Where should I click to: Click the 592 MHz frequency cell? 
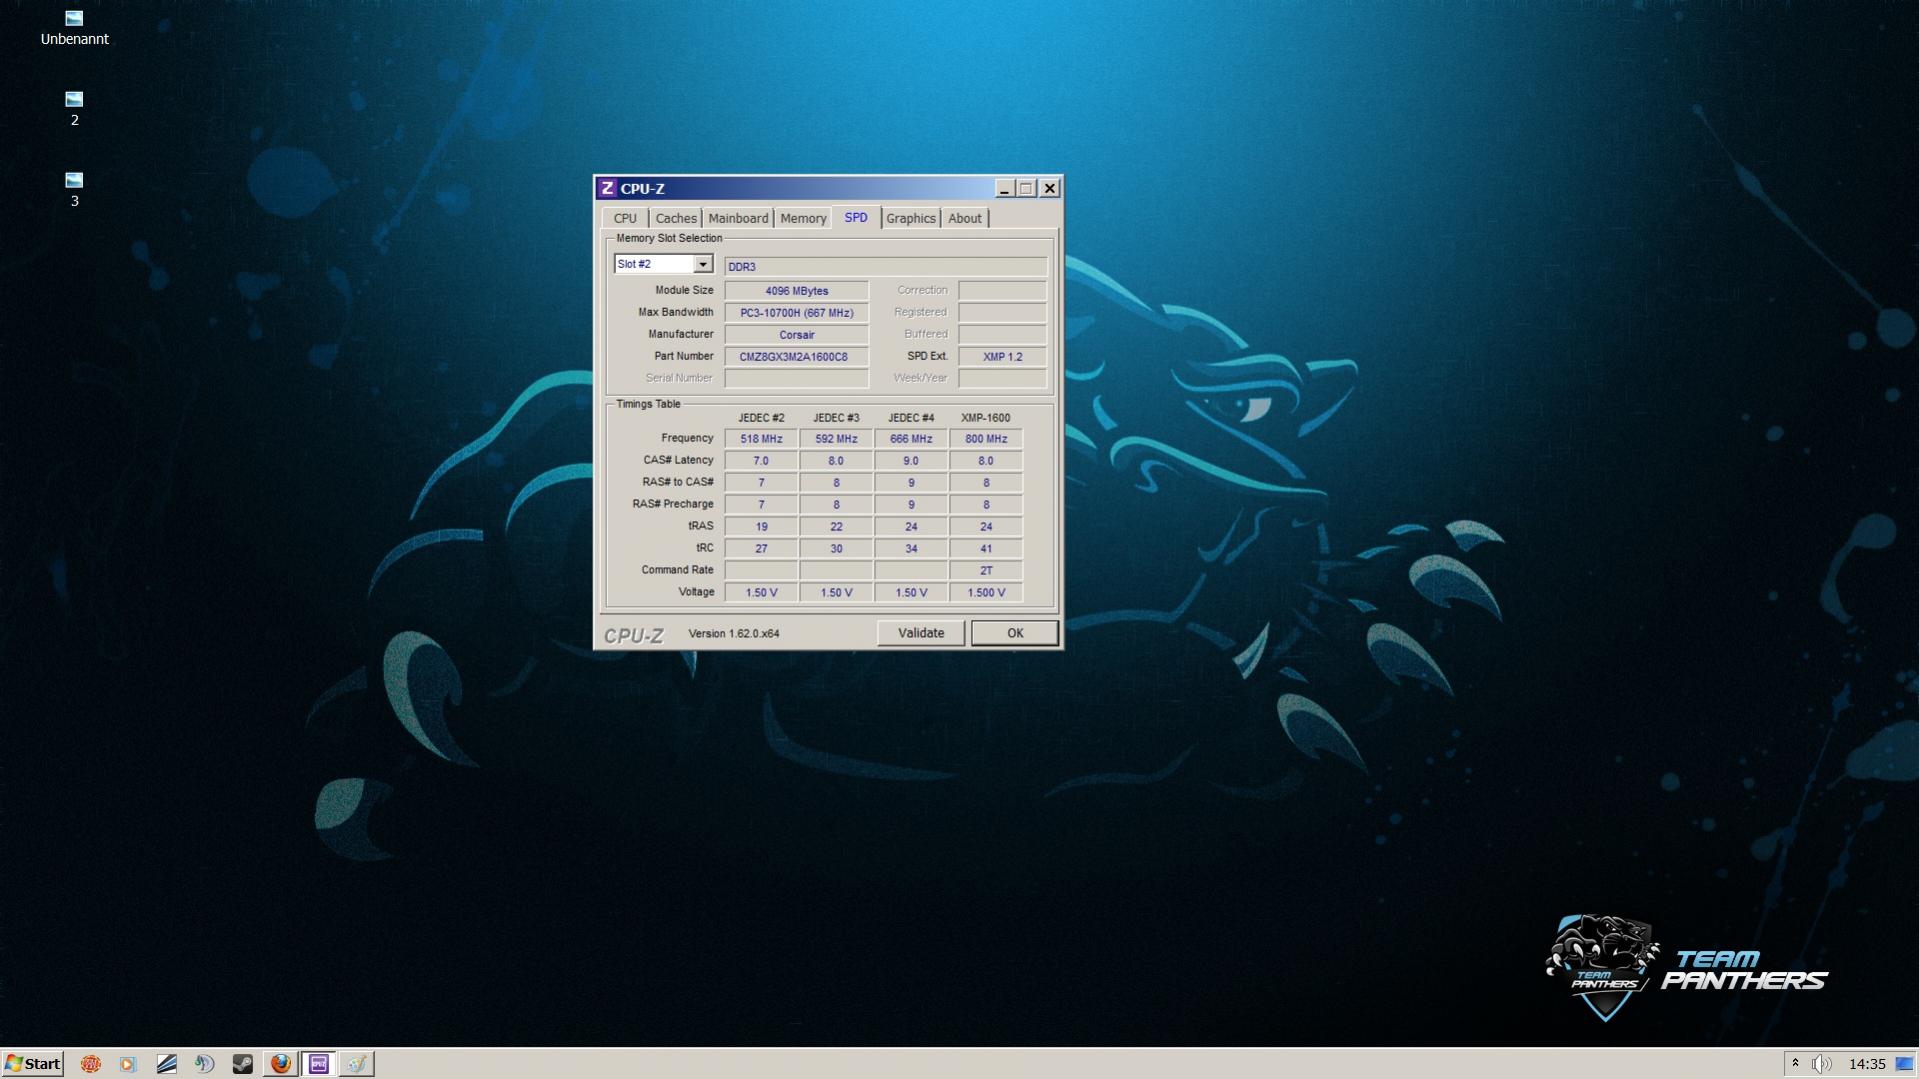point(836,439)
